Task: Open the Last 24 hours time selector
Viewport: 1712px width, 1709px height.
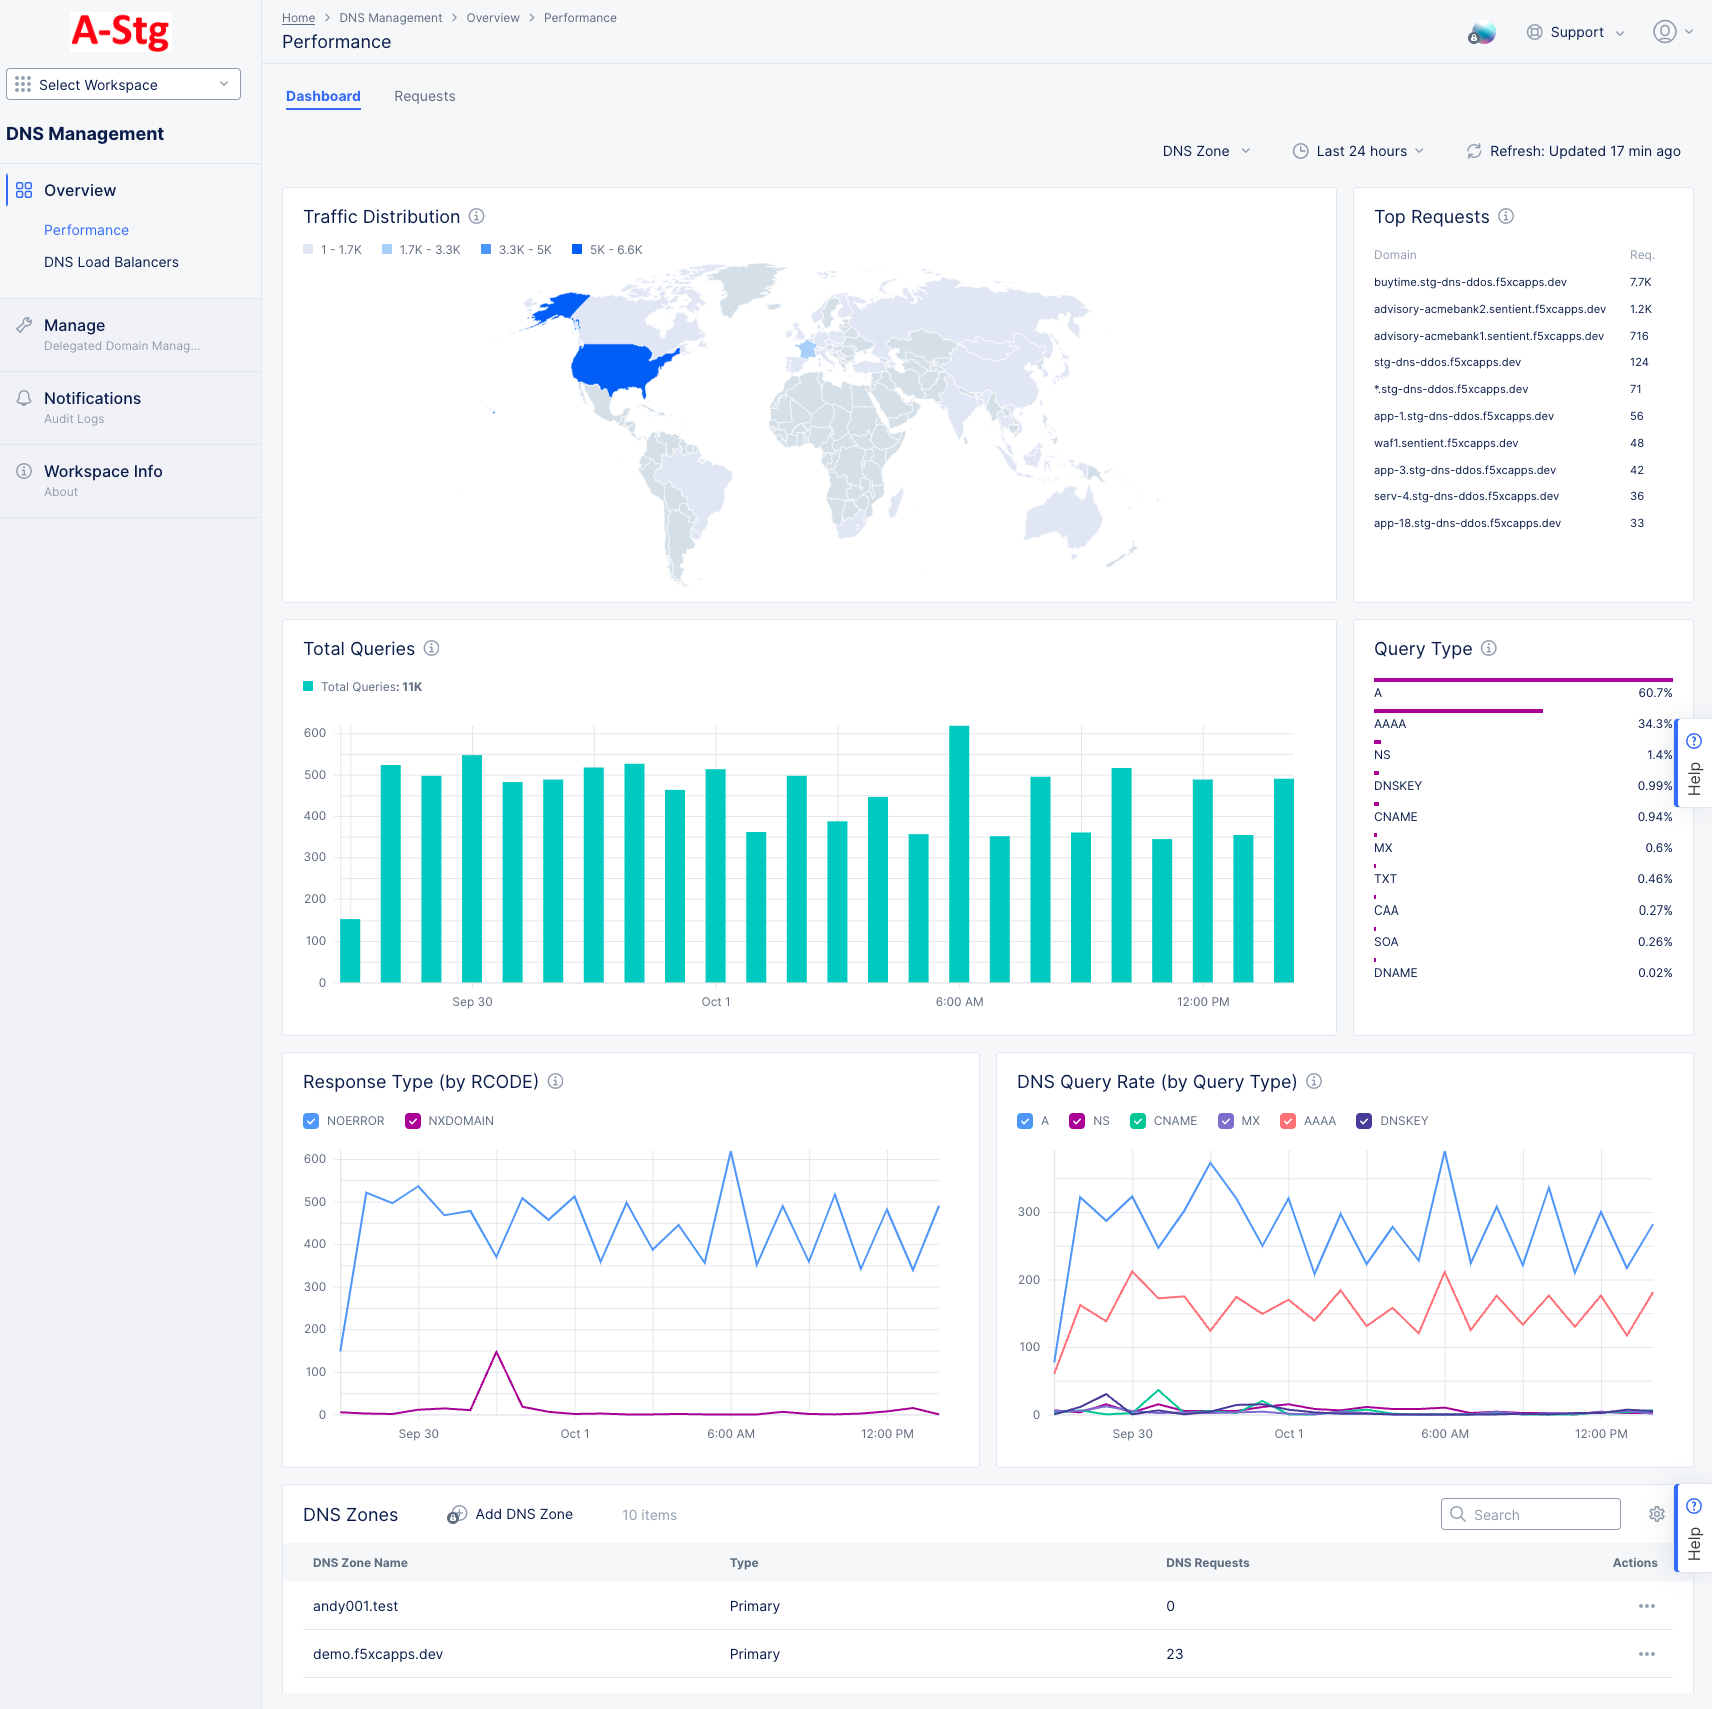Action: [1358, 151]
